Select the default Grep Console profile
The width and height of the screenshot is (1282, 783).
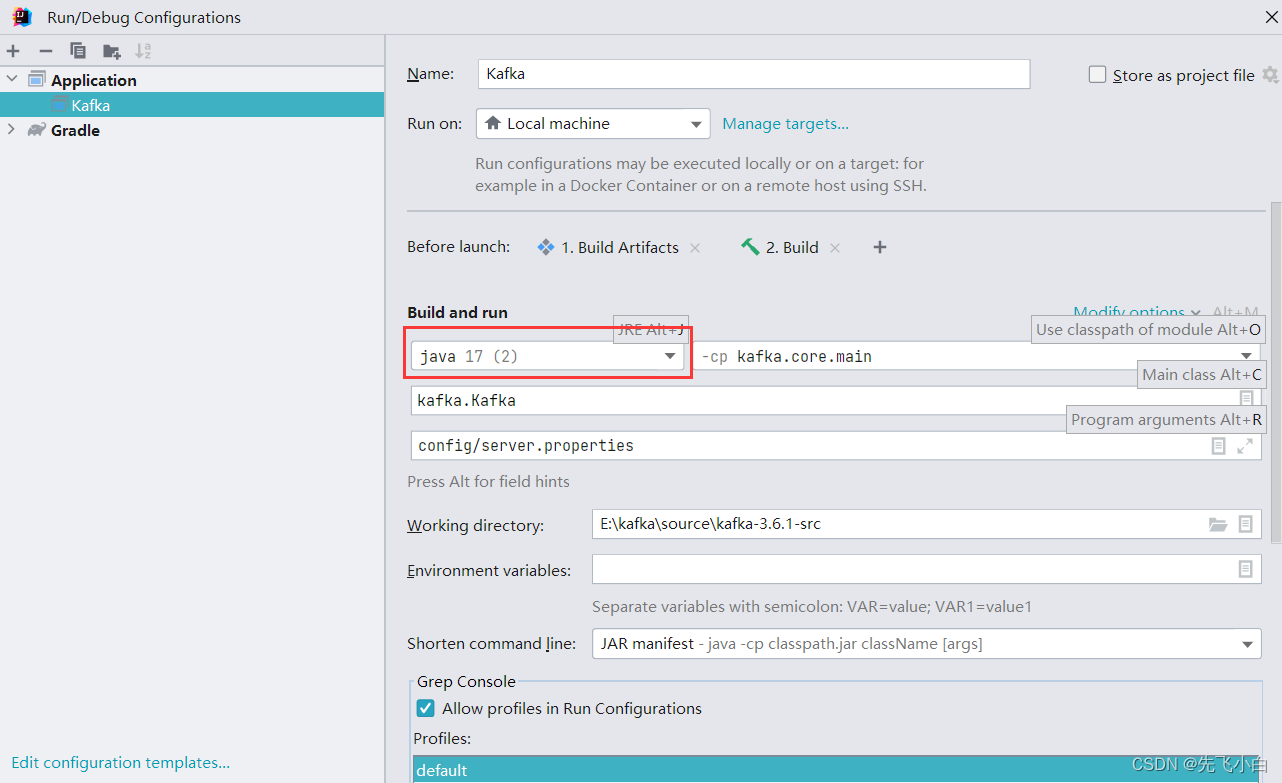pos(837,770)
